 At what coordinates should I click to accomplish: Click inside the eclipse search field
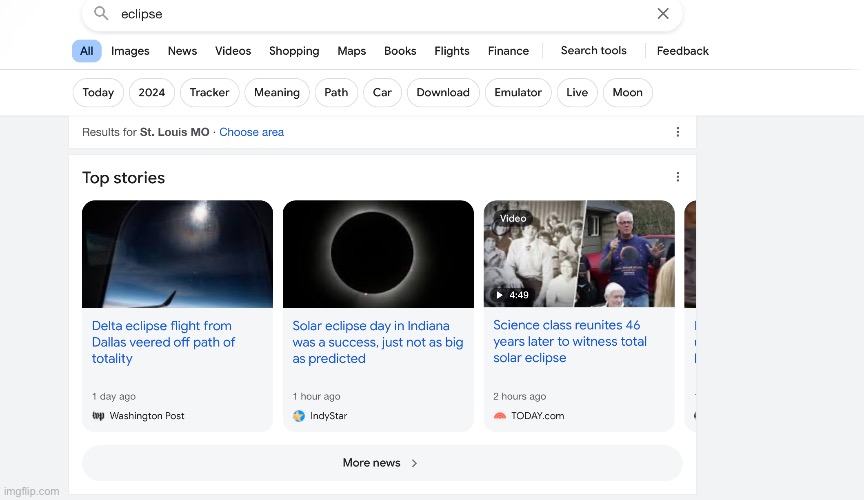[380, 14]
